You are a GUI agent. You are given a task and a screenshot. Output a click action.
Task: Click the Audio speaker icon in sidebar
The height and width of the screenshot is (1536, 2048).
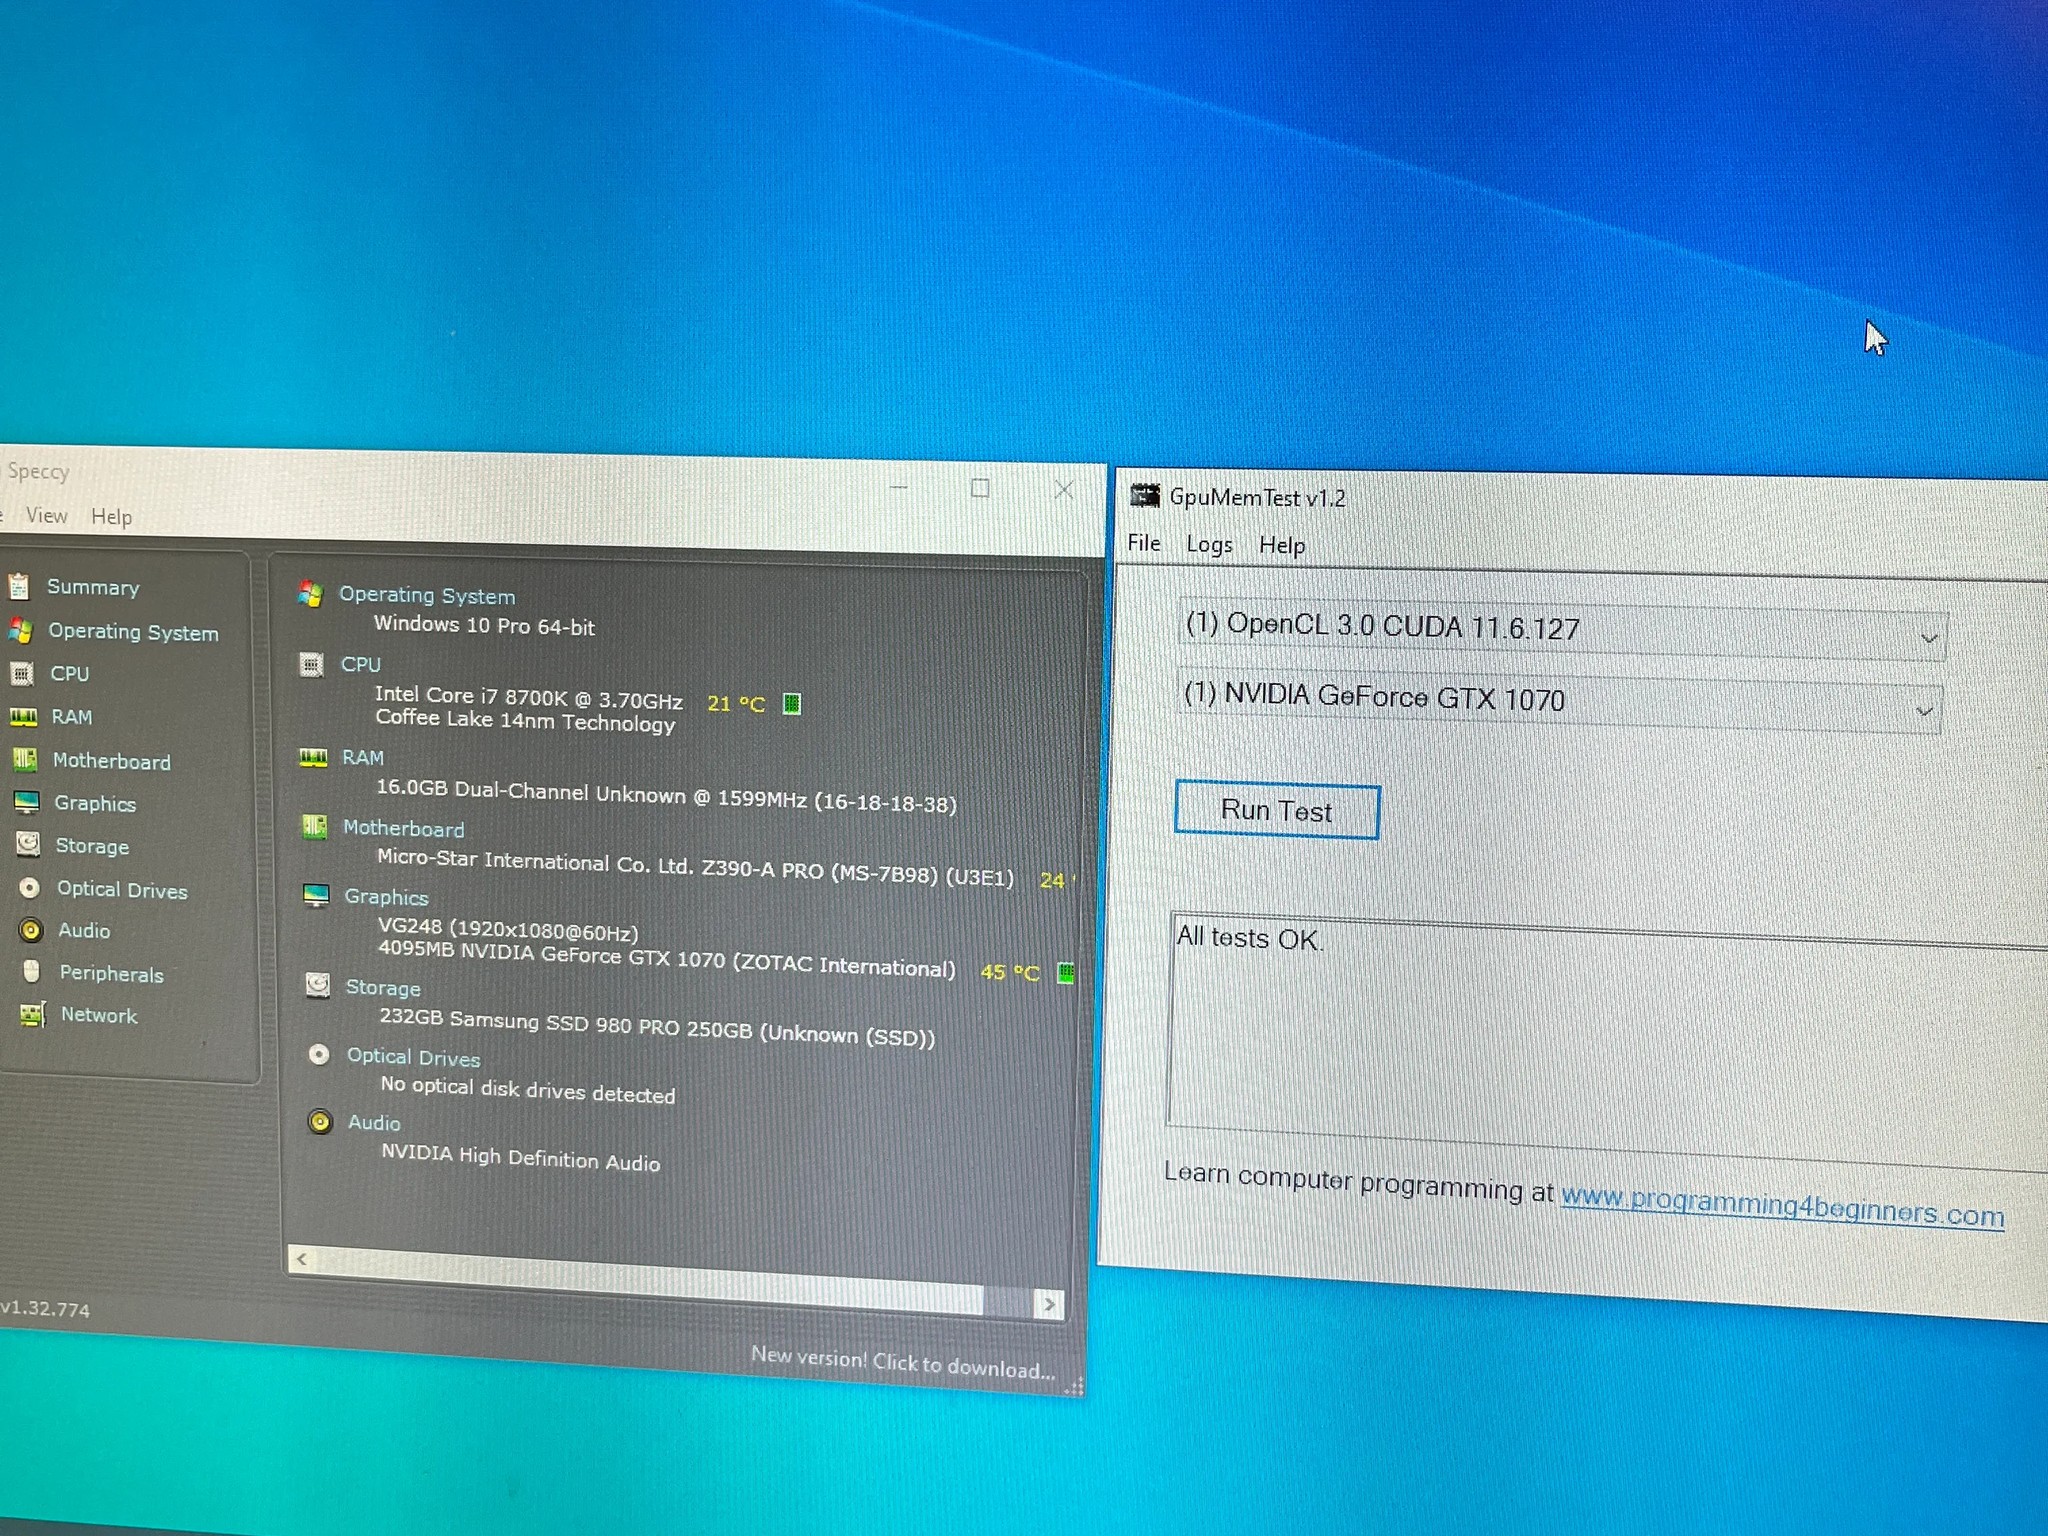tap(31, 930)
